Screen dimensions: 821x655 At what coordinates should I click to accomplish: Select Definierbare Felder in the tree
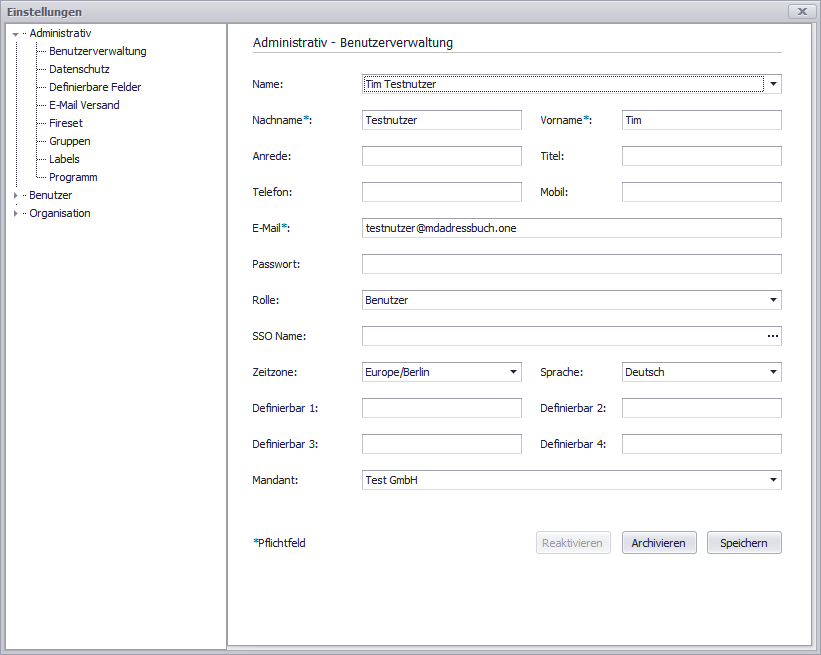pos(95,88)
